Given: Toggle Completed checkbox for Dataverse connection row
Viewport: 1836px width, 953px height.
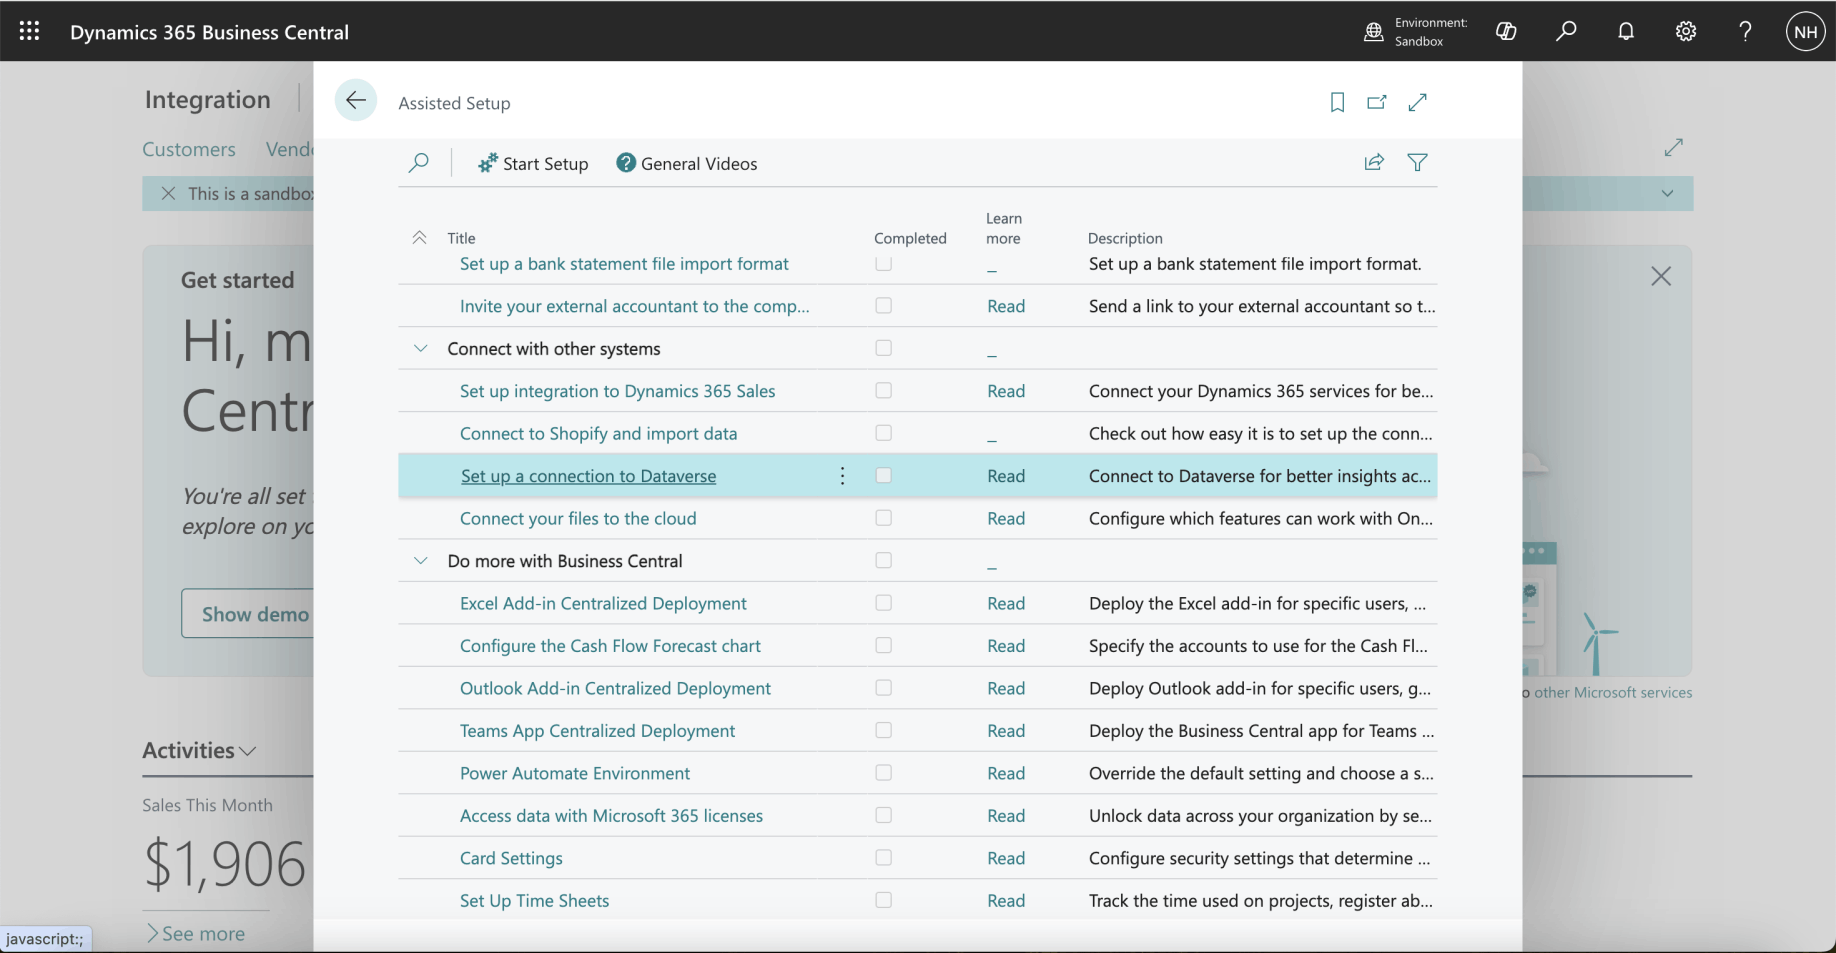Looking at the screenshot, I should pos(883,476).
